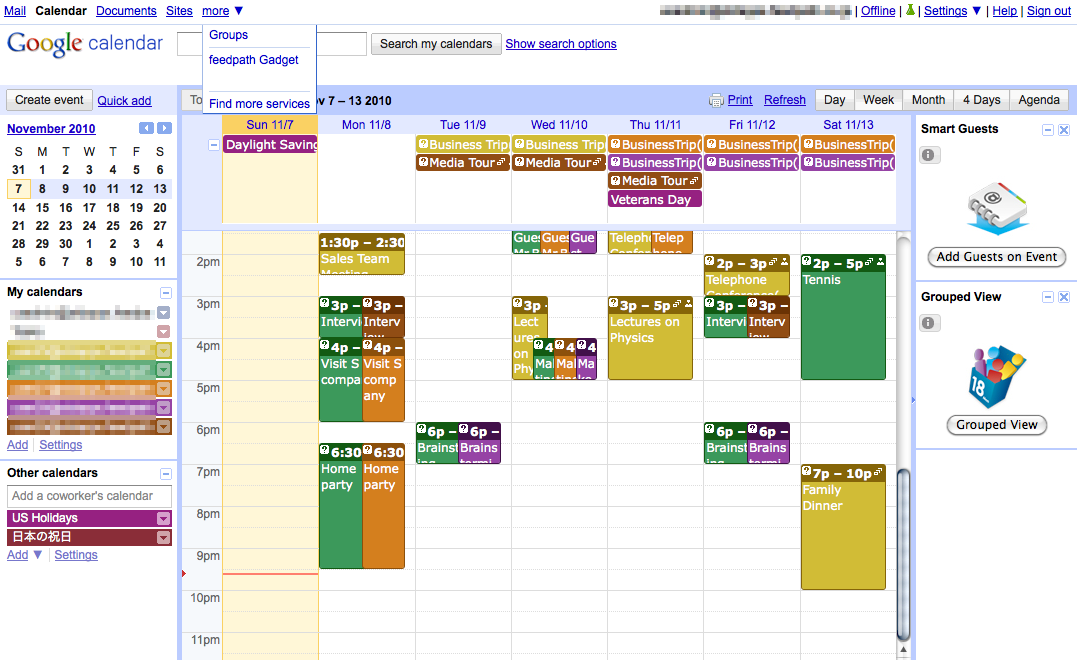Open Grouped View info icon

[x=928, y=323]
